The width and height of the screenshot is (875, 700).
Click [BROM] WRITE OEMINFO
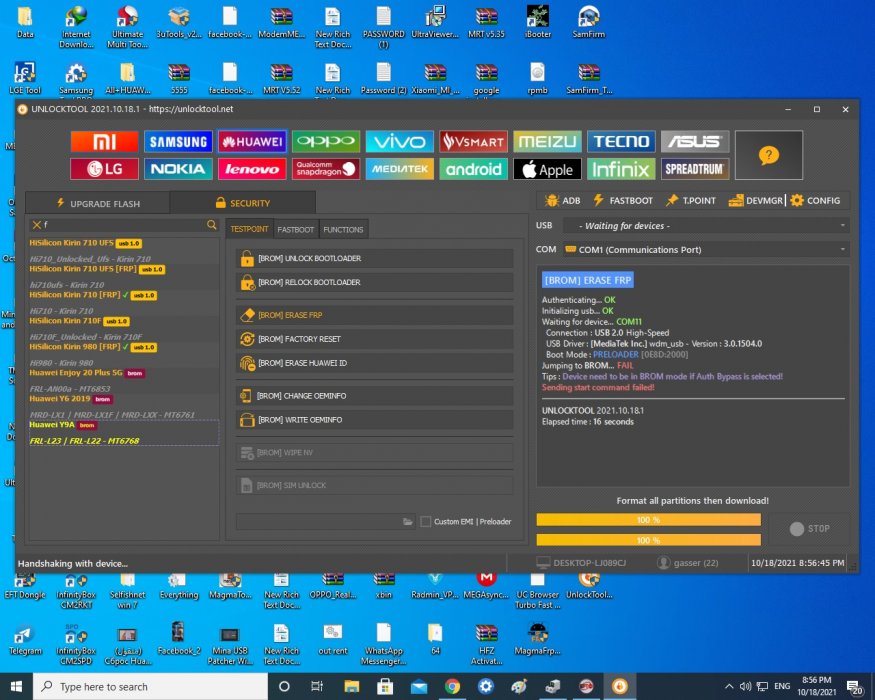point(374,420)
